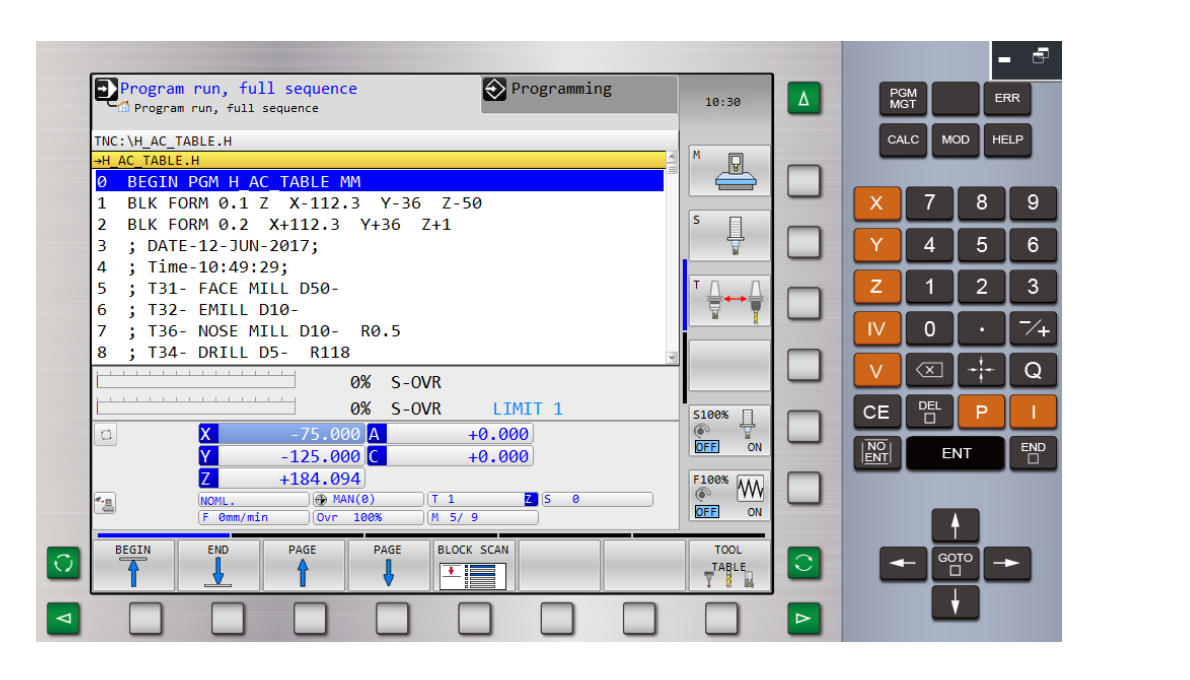Click the orange IV axis key
The width and height of the screenshot is (1190, 680).
pos(877,329)
